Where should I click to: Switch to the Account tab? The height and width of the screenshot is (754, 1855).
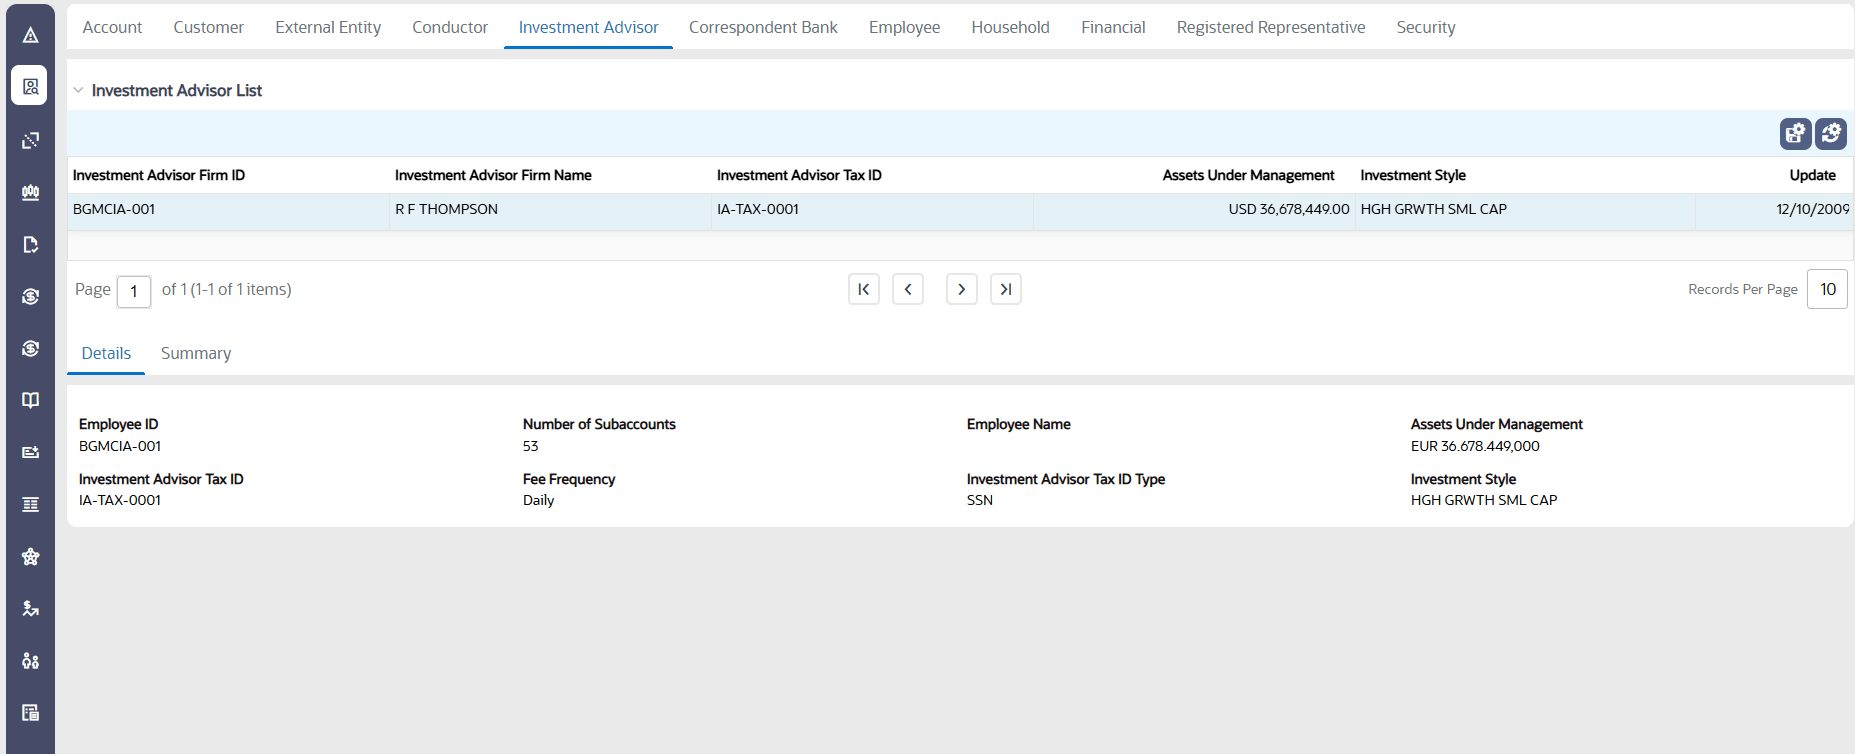click(x=112, y=27)
